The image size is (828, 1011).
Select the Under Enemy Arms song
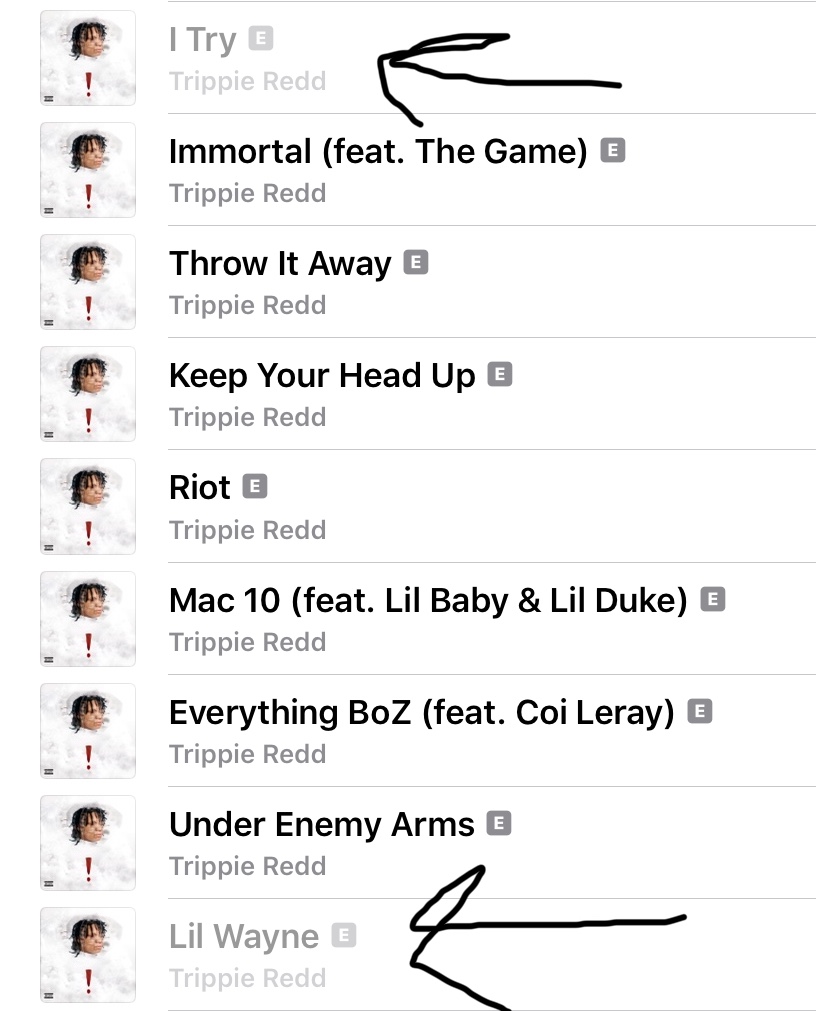(x=491, y=843)
